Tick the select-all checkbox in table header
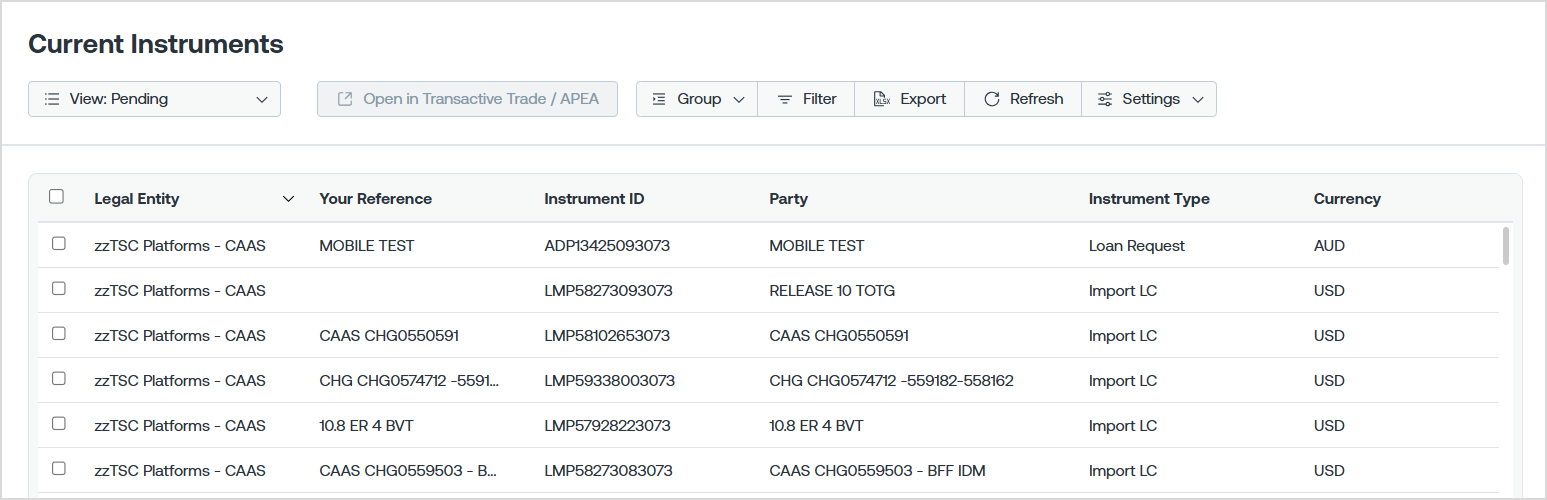The image size is (1547, 500). point(57,197)
